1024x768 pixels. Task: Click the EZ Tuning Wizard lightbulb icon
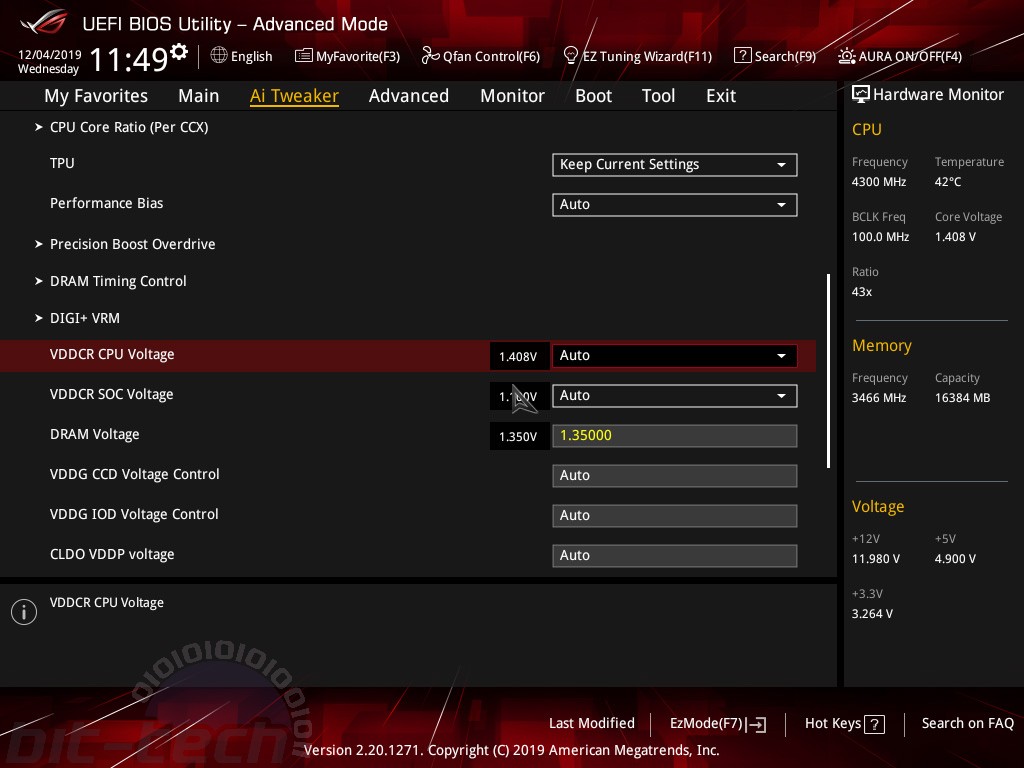(x=570, y=56)
